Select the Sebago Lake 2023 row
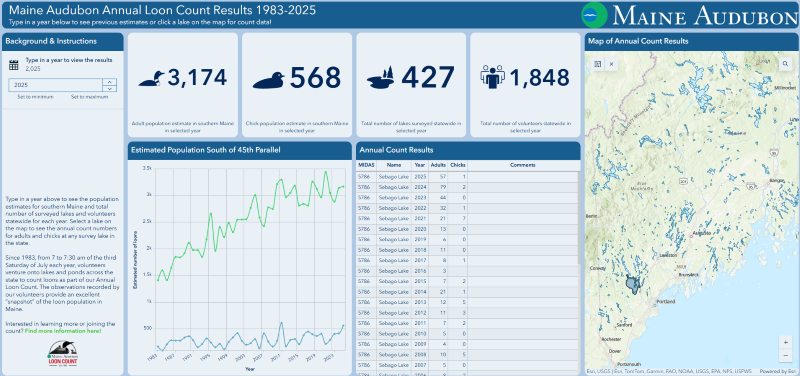Image resolution: width=800 pixels, height=376 pixels. tap(466, 197)
